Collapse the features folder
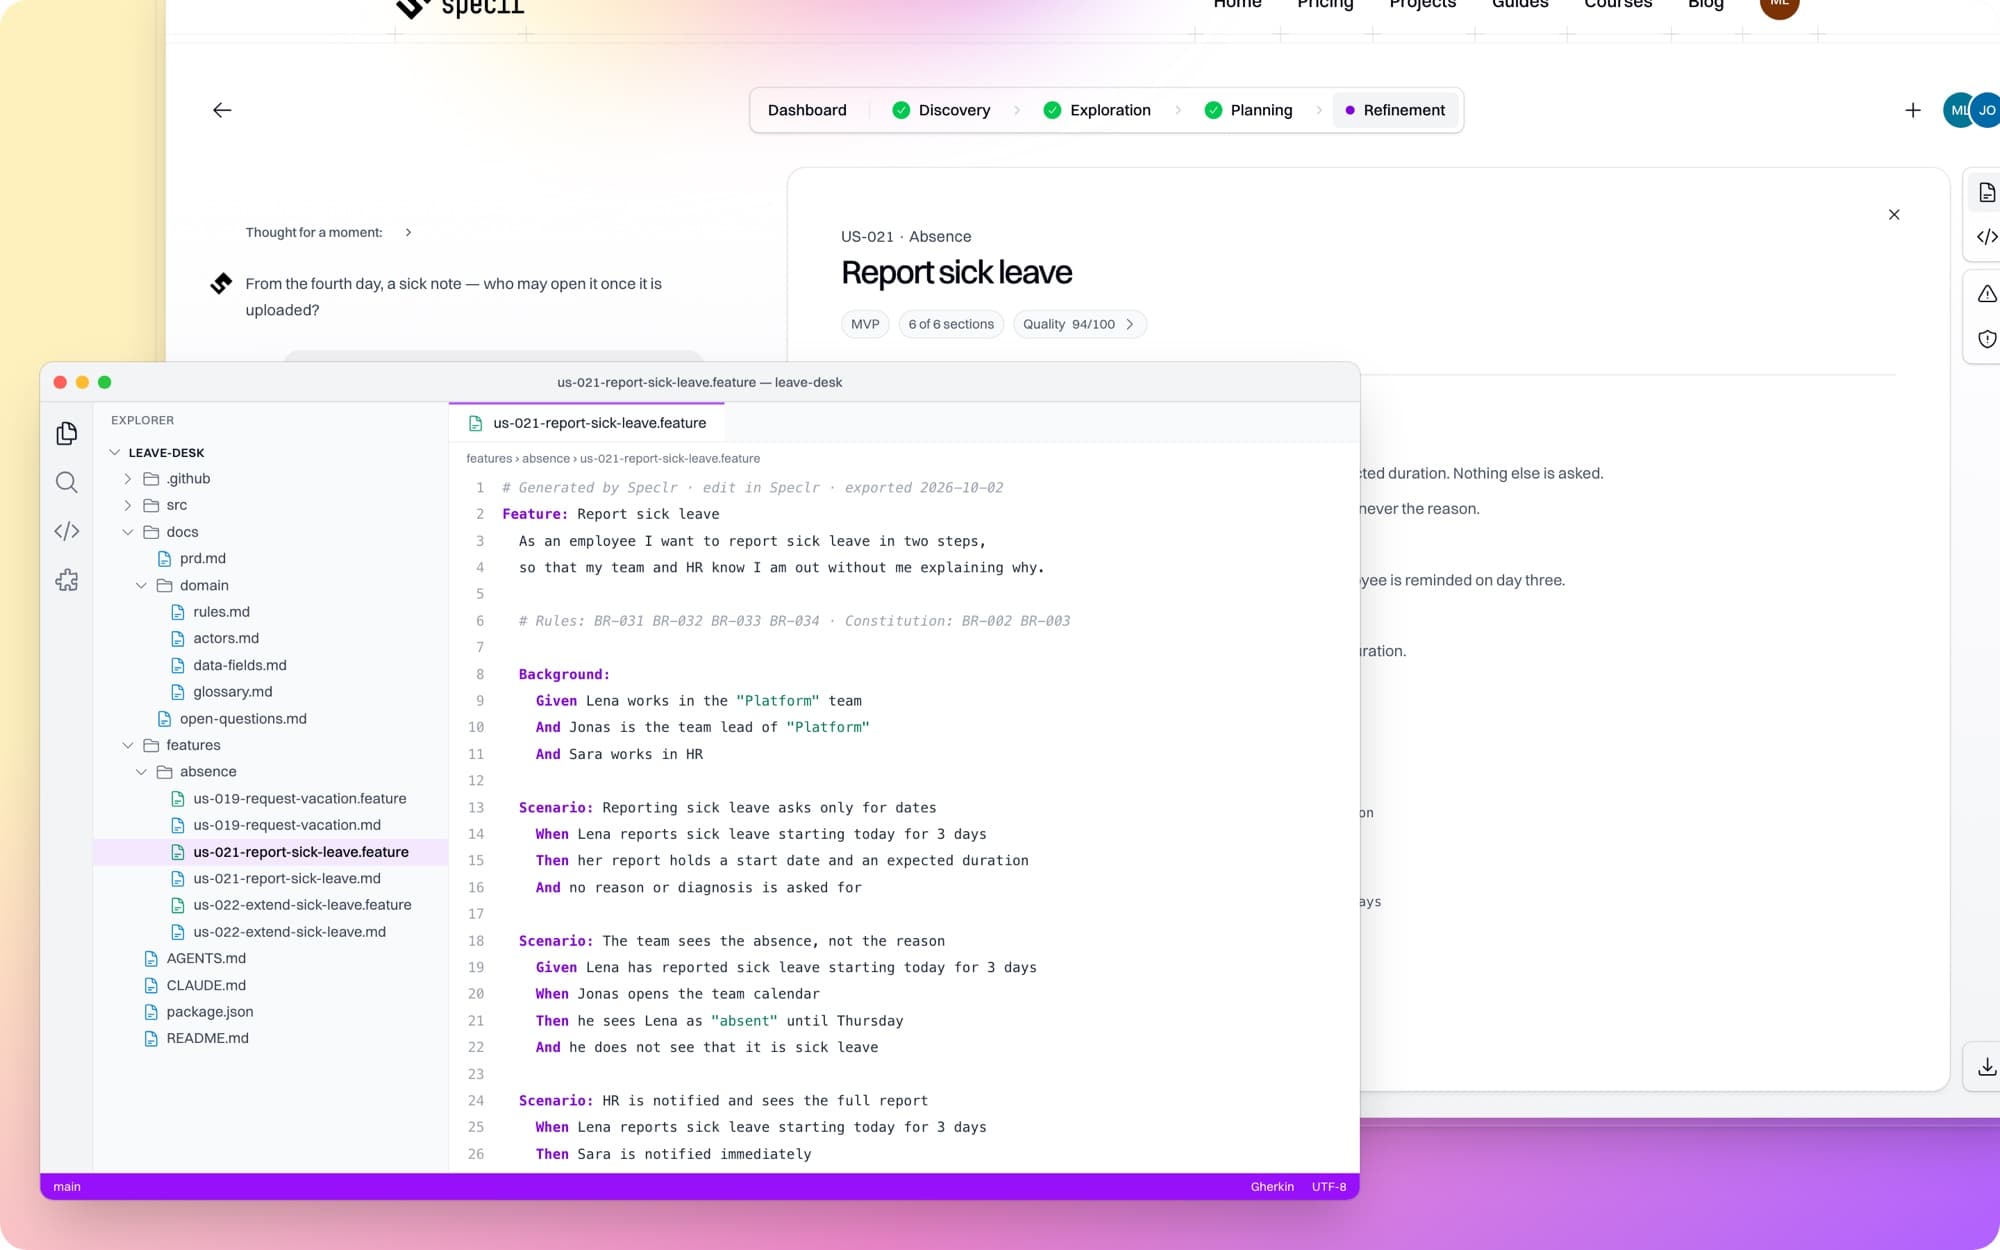The image size is (2000, 1250). tap(127, 745)
